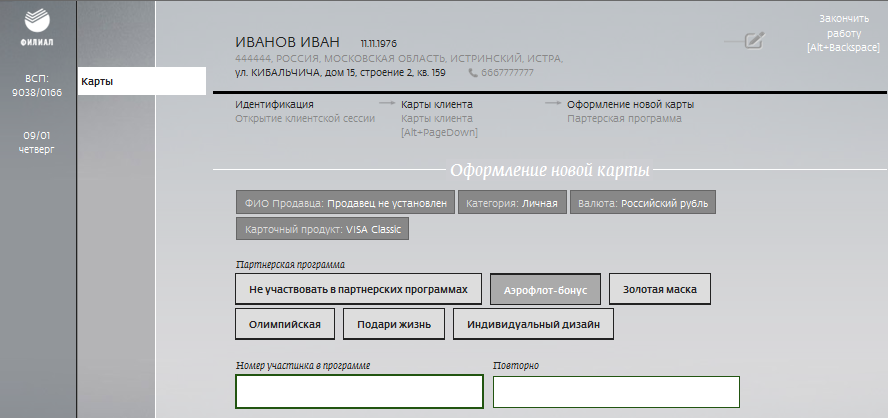888x418 pixels.
Task: Click the birth date 11.11.1976
Action: [378, 43]
